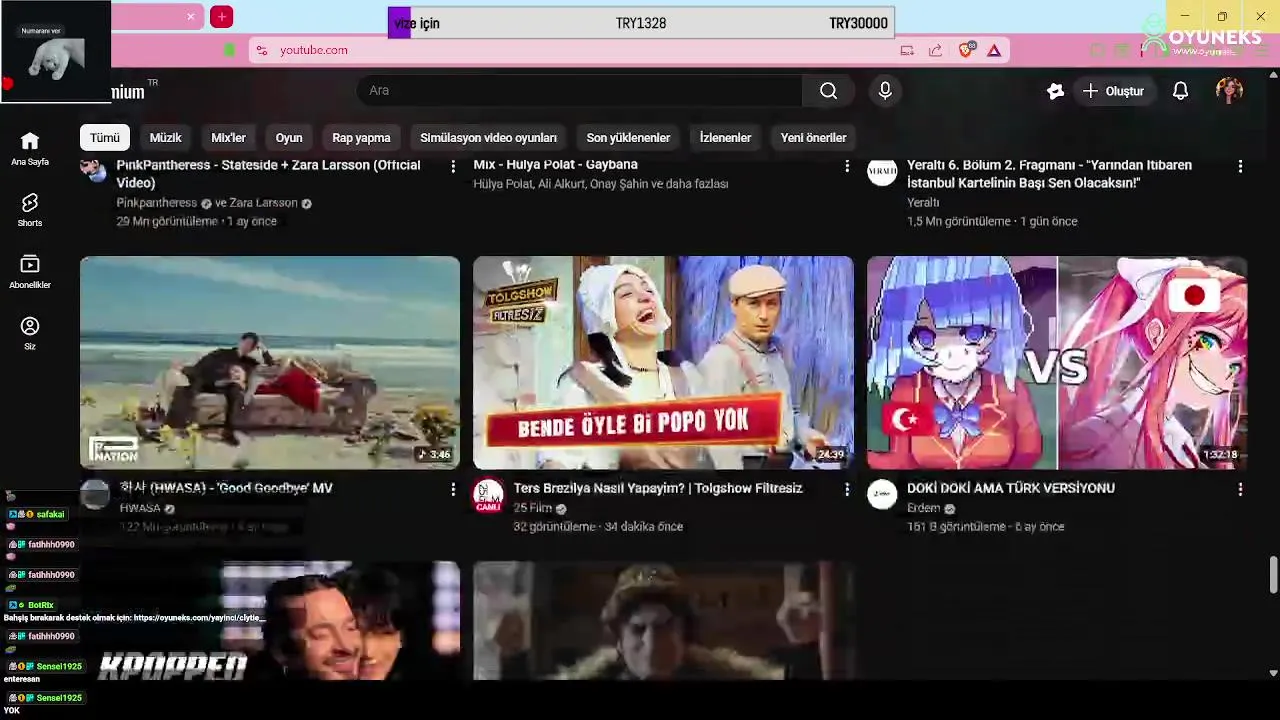Click the page vertical scrollbar thumb

coord(1273,575)
